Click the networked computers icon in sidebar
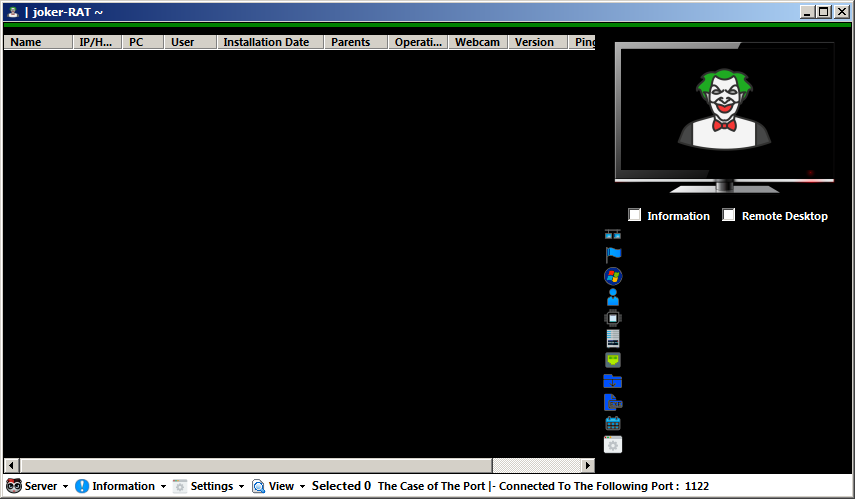Viewport: 855px width, 499px height. (x=613, y=234)
